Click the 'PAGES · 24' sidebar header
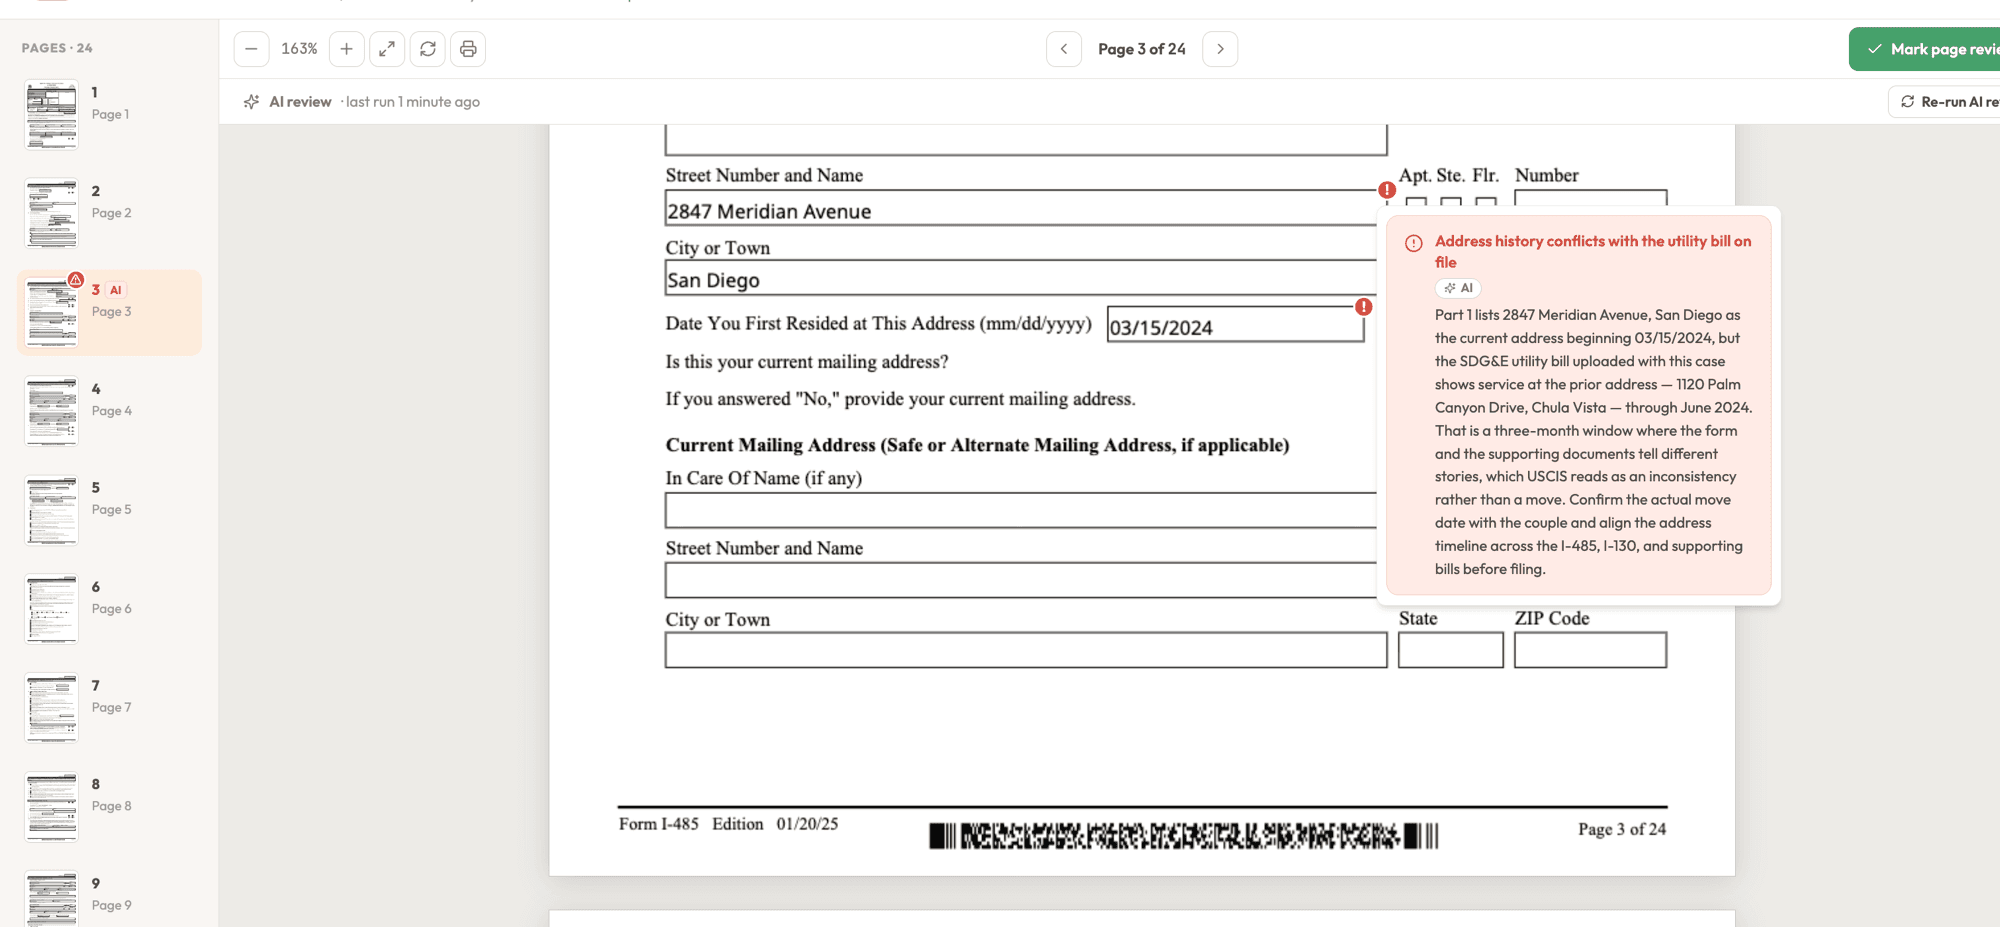Screen dimensions: 2000x927 coord(57,48)
